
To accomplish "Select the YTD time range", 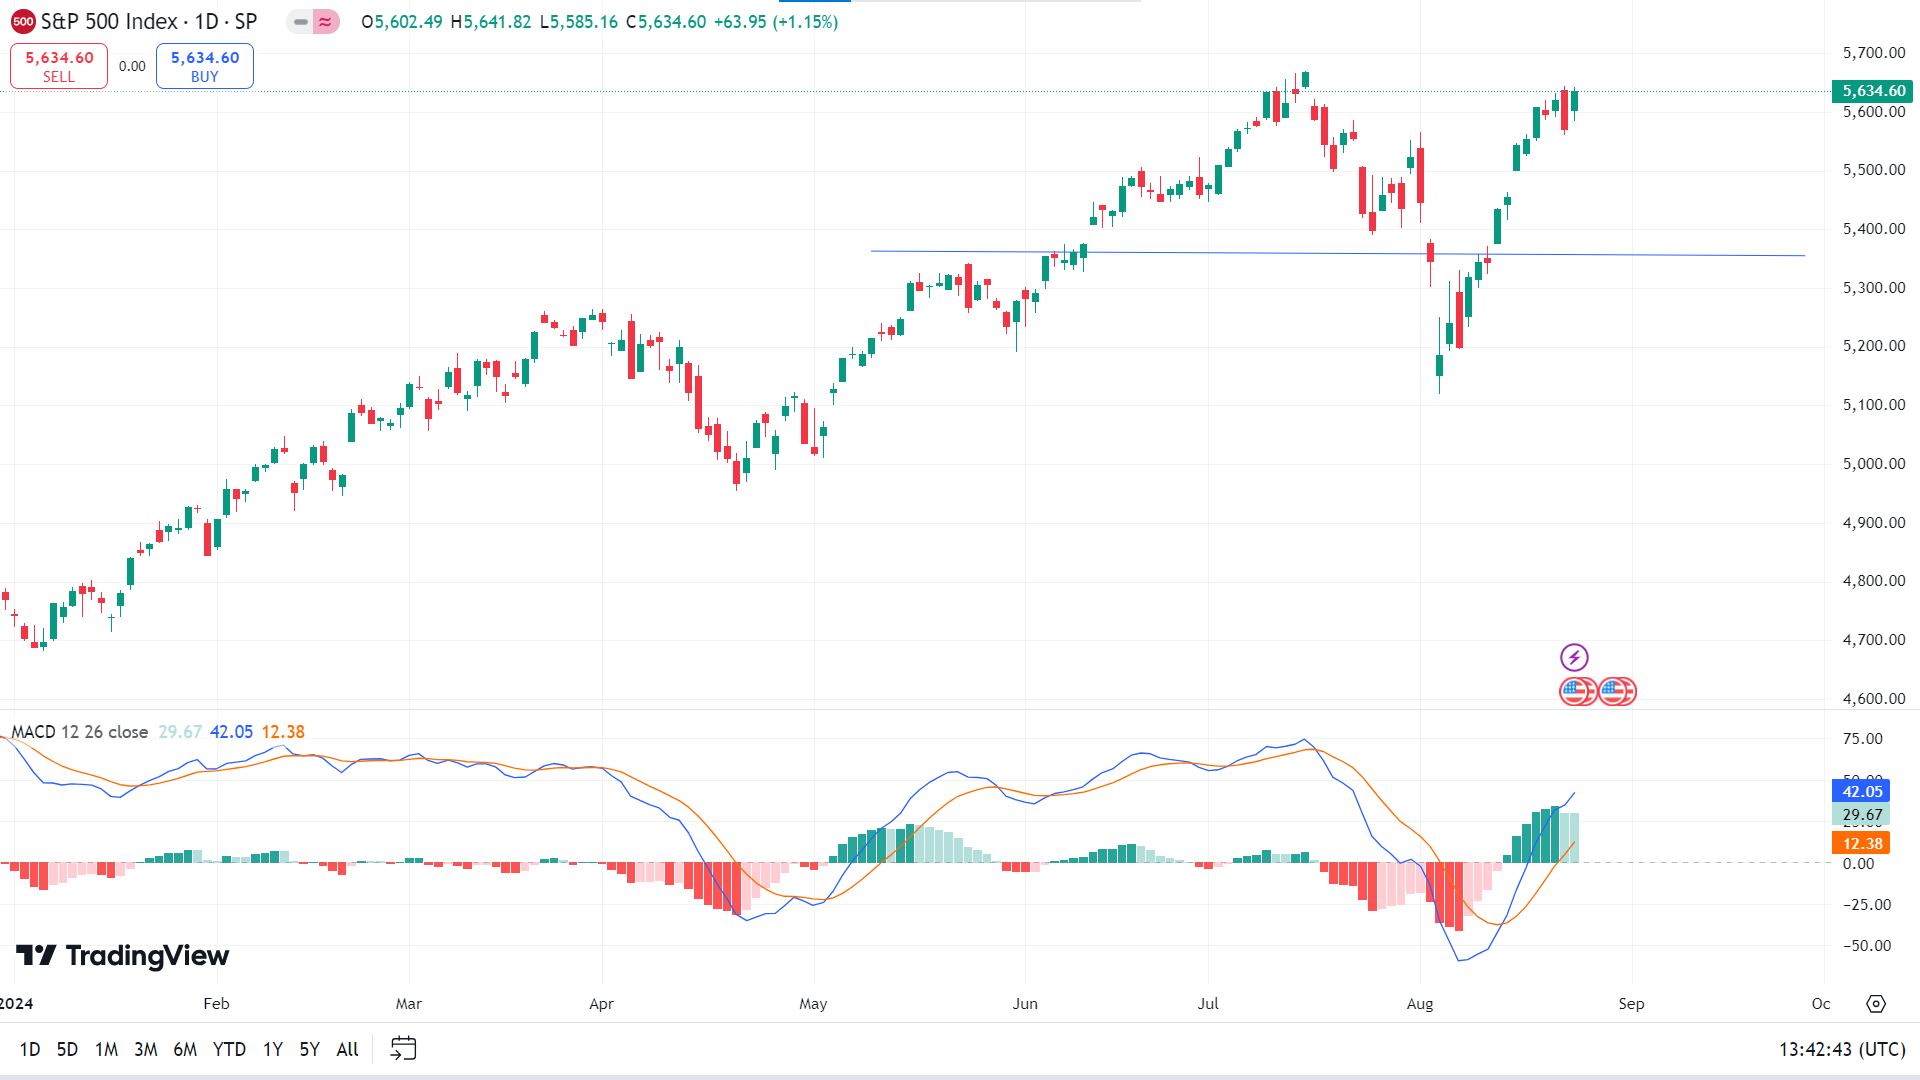I will pyautogui.click(x=229, y=1049).
